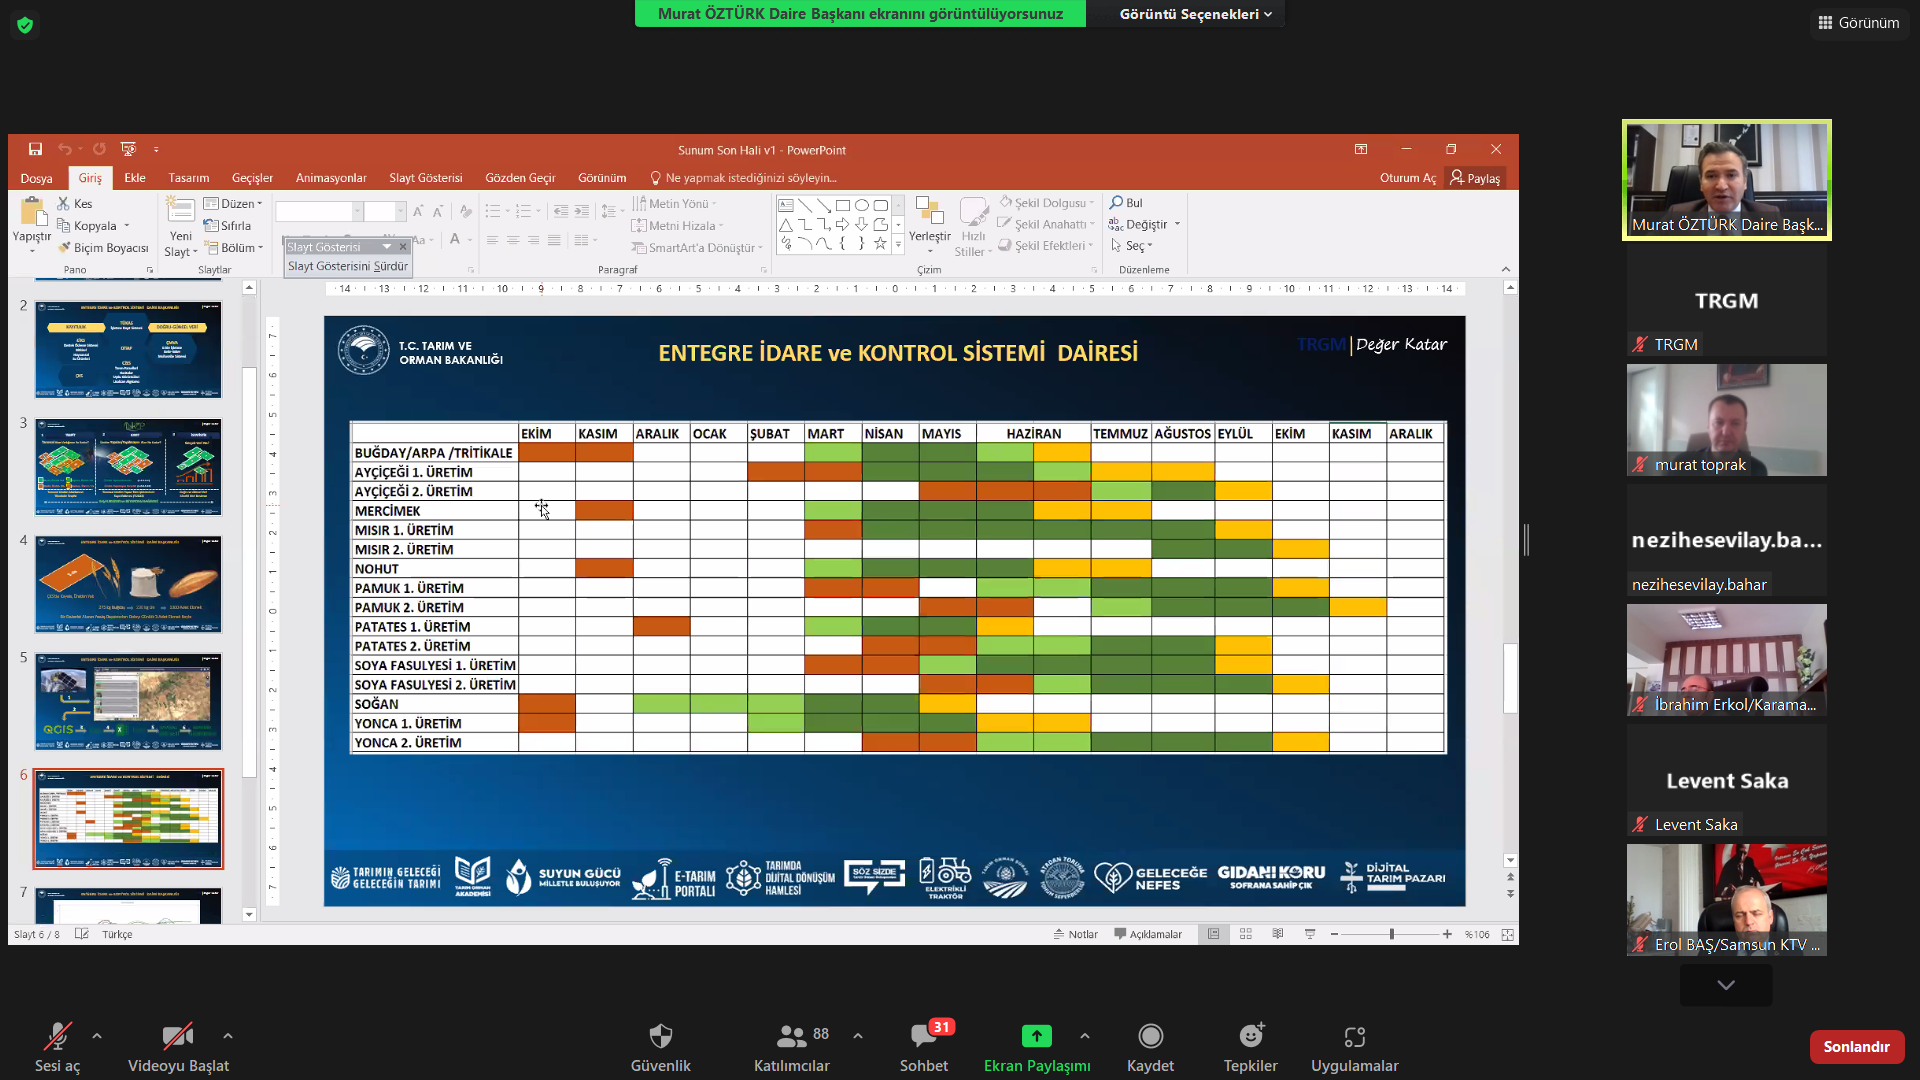Unmute with Sesi aç microphone

click(57, 1036)
